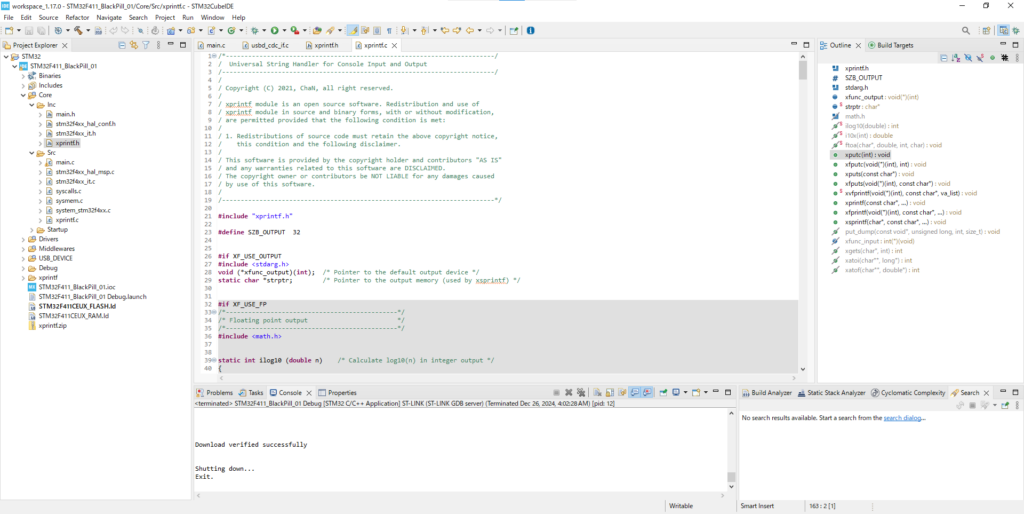Open dropdown arrow next to Run button

tap(284, 30)
